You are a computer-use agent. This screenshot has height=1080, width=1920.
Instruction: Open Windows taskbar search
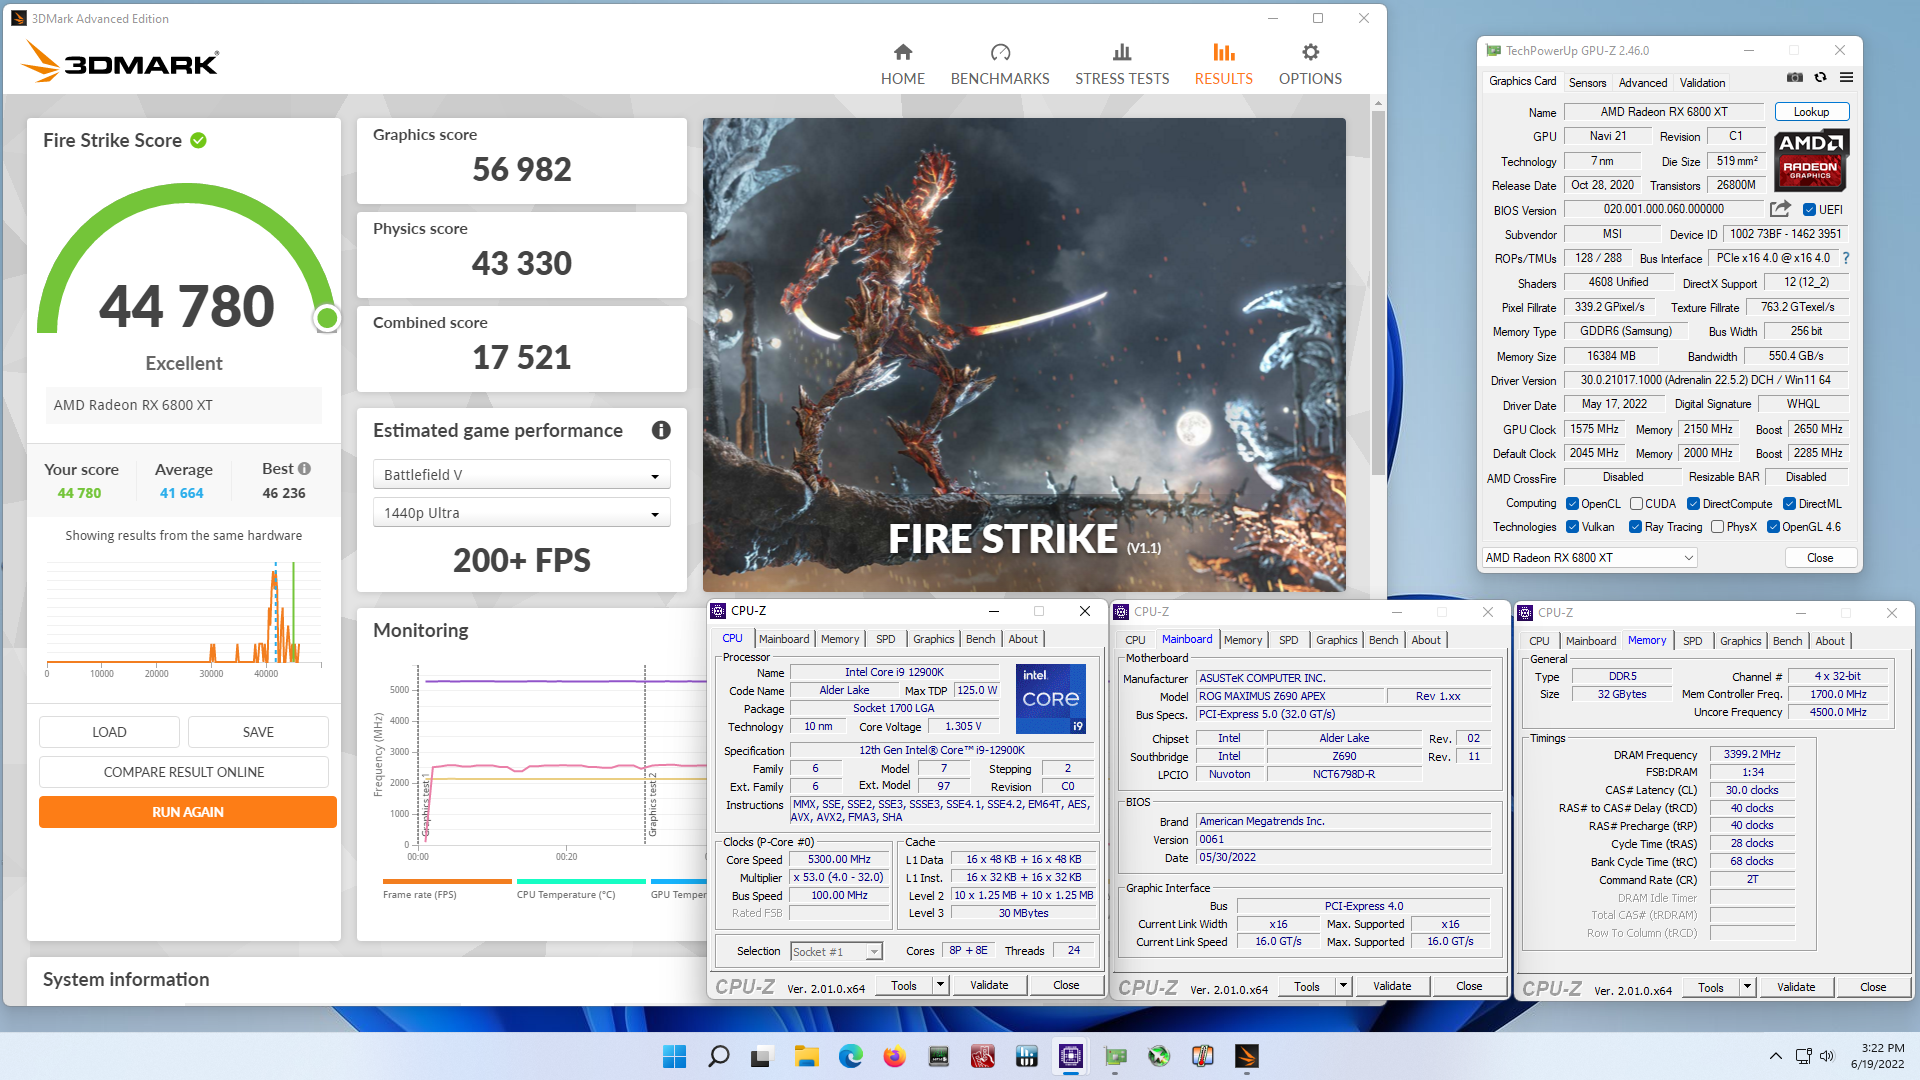(x=718, y=1056)
